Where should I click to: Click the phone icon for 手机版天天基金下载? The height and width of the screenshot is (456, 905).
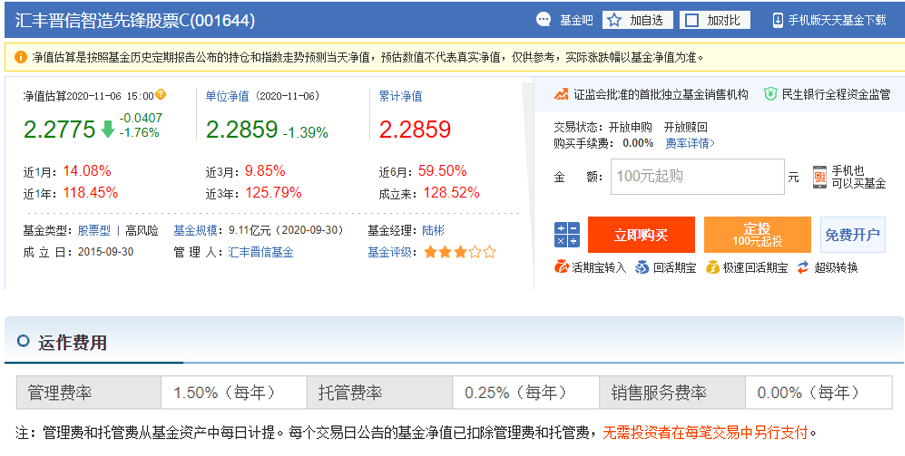point(777,20)
